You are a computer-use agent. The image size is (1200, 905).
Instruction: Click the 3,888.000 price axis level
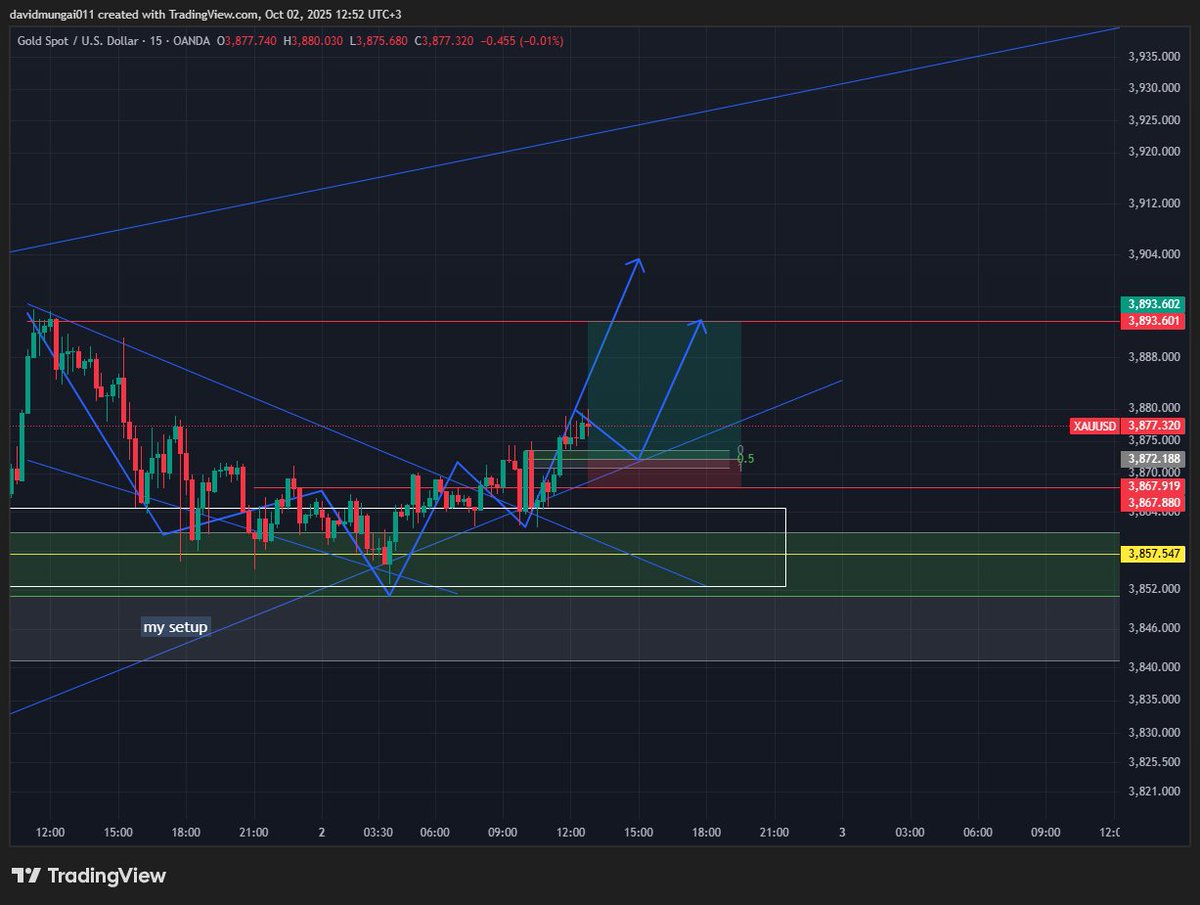1154,357
